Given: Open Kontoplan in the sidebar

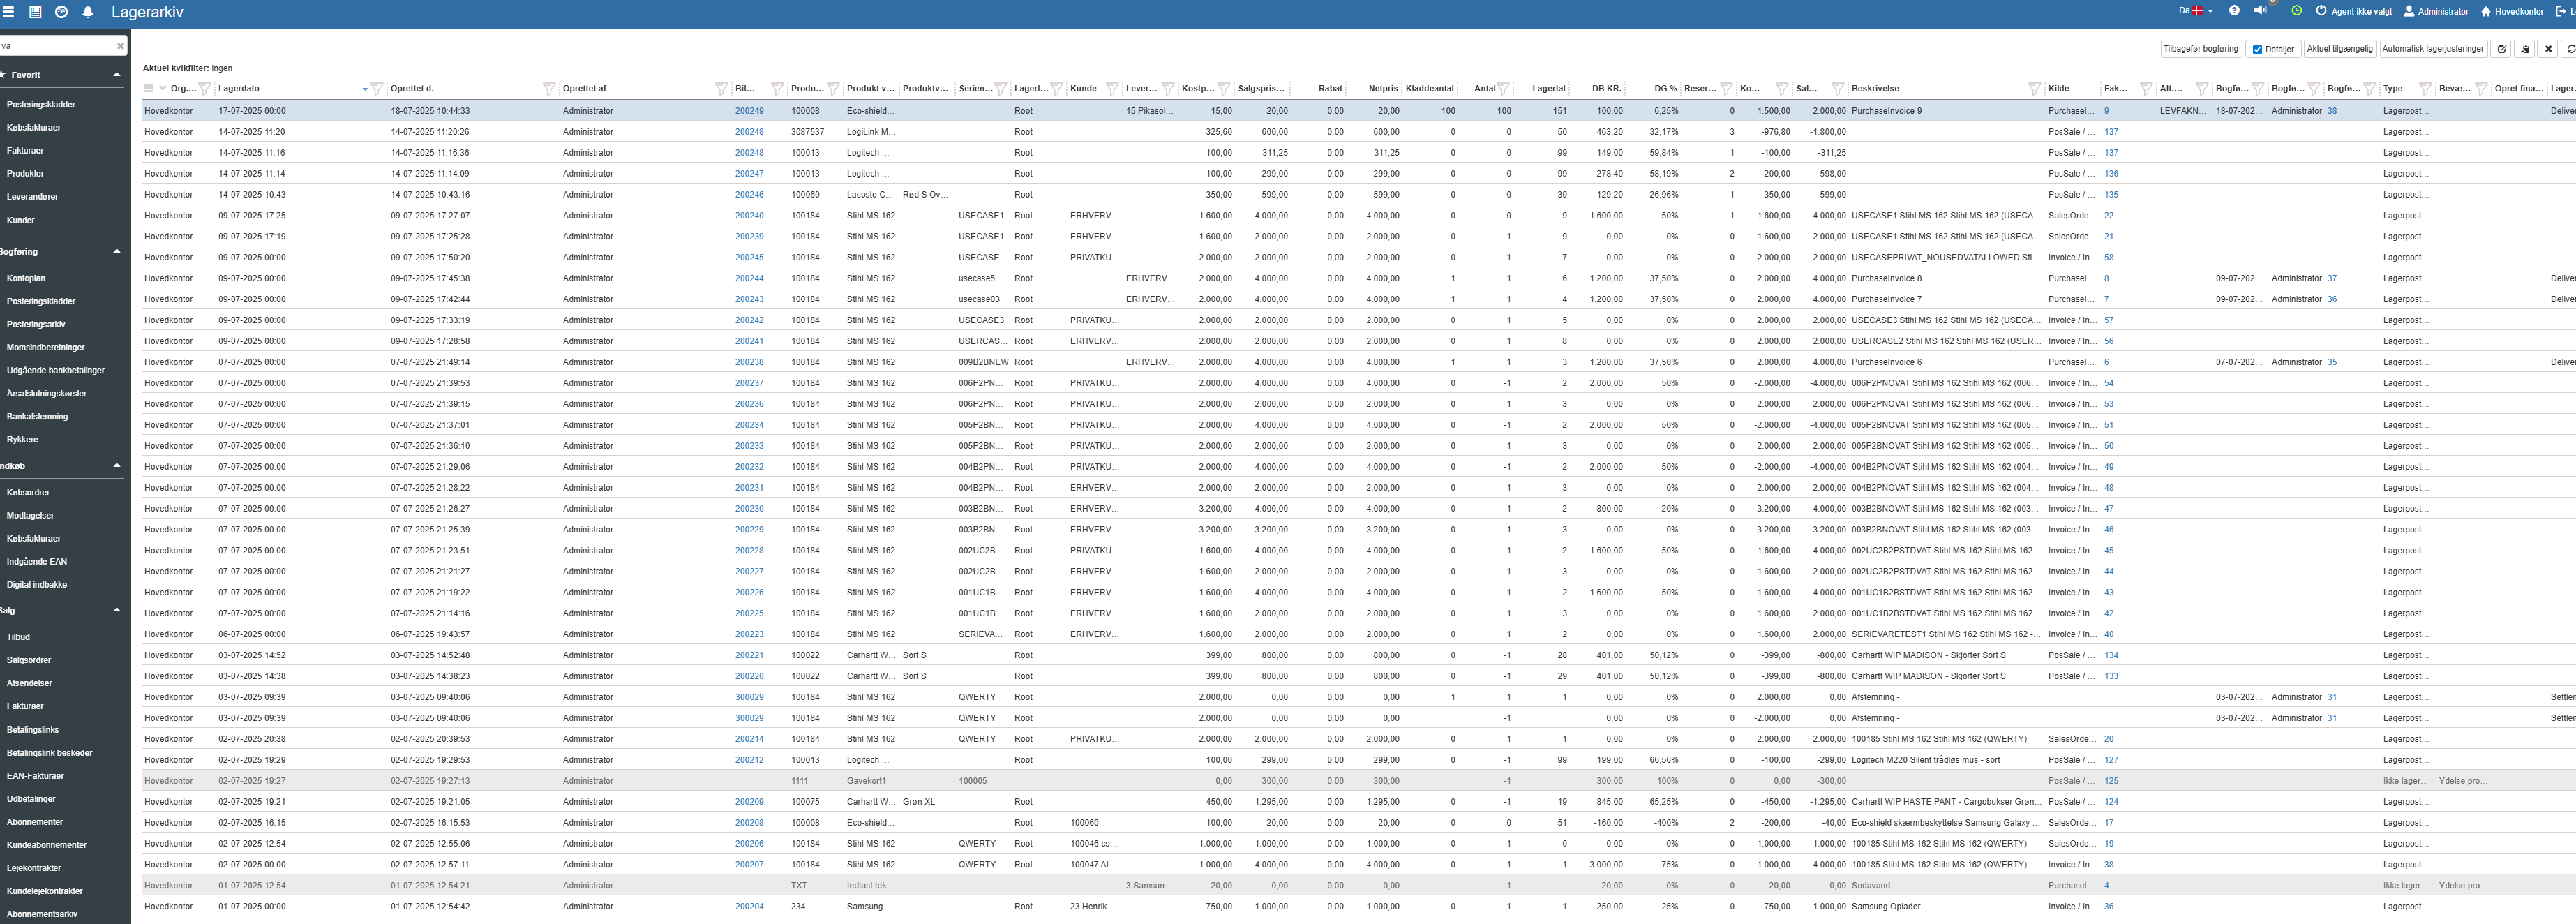Looking at the screenshot, I should tap(26, 278).
